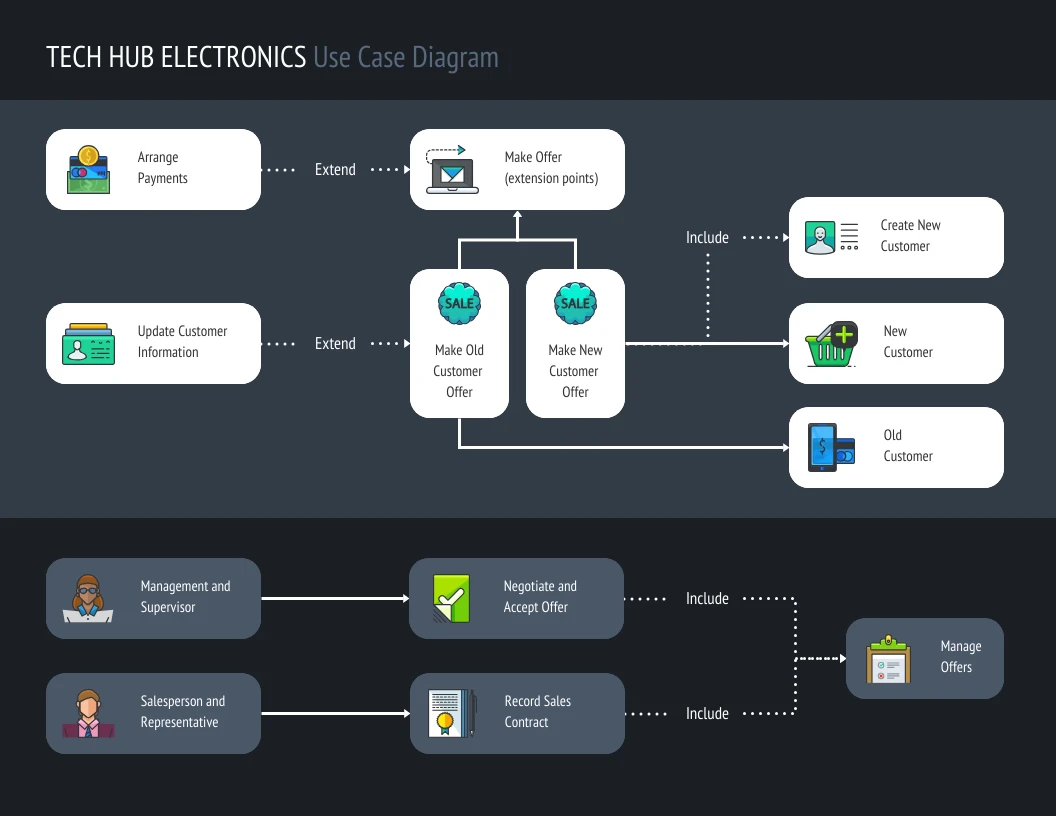The width and height of the screenshot is (1056, 816).
Task: Click the money payment icon on Arrange Payments
Action: [88, 169]
